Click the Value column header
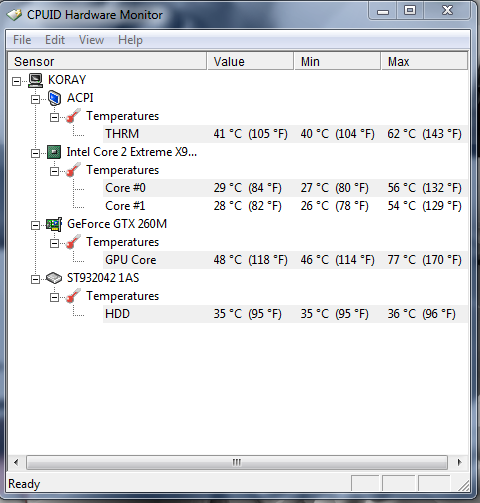480x503 pixels. [250, 61]
